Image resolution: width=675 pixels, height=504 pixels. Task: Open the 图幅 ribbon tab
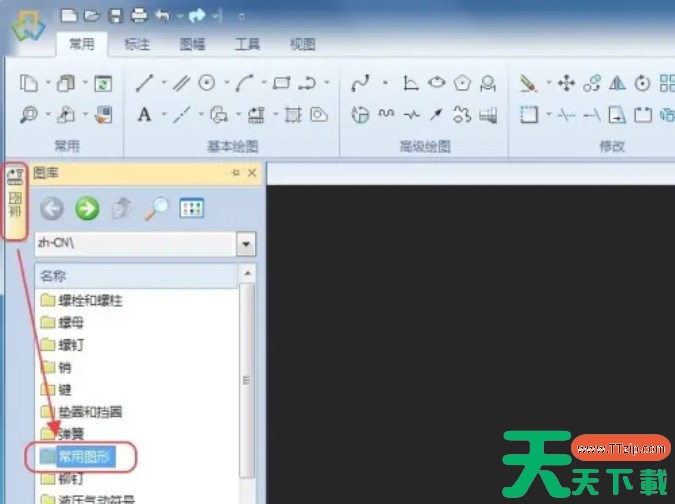pyautogui.click(x=192, y=44)
